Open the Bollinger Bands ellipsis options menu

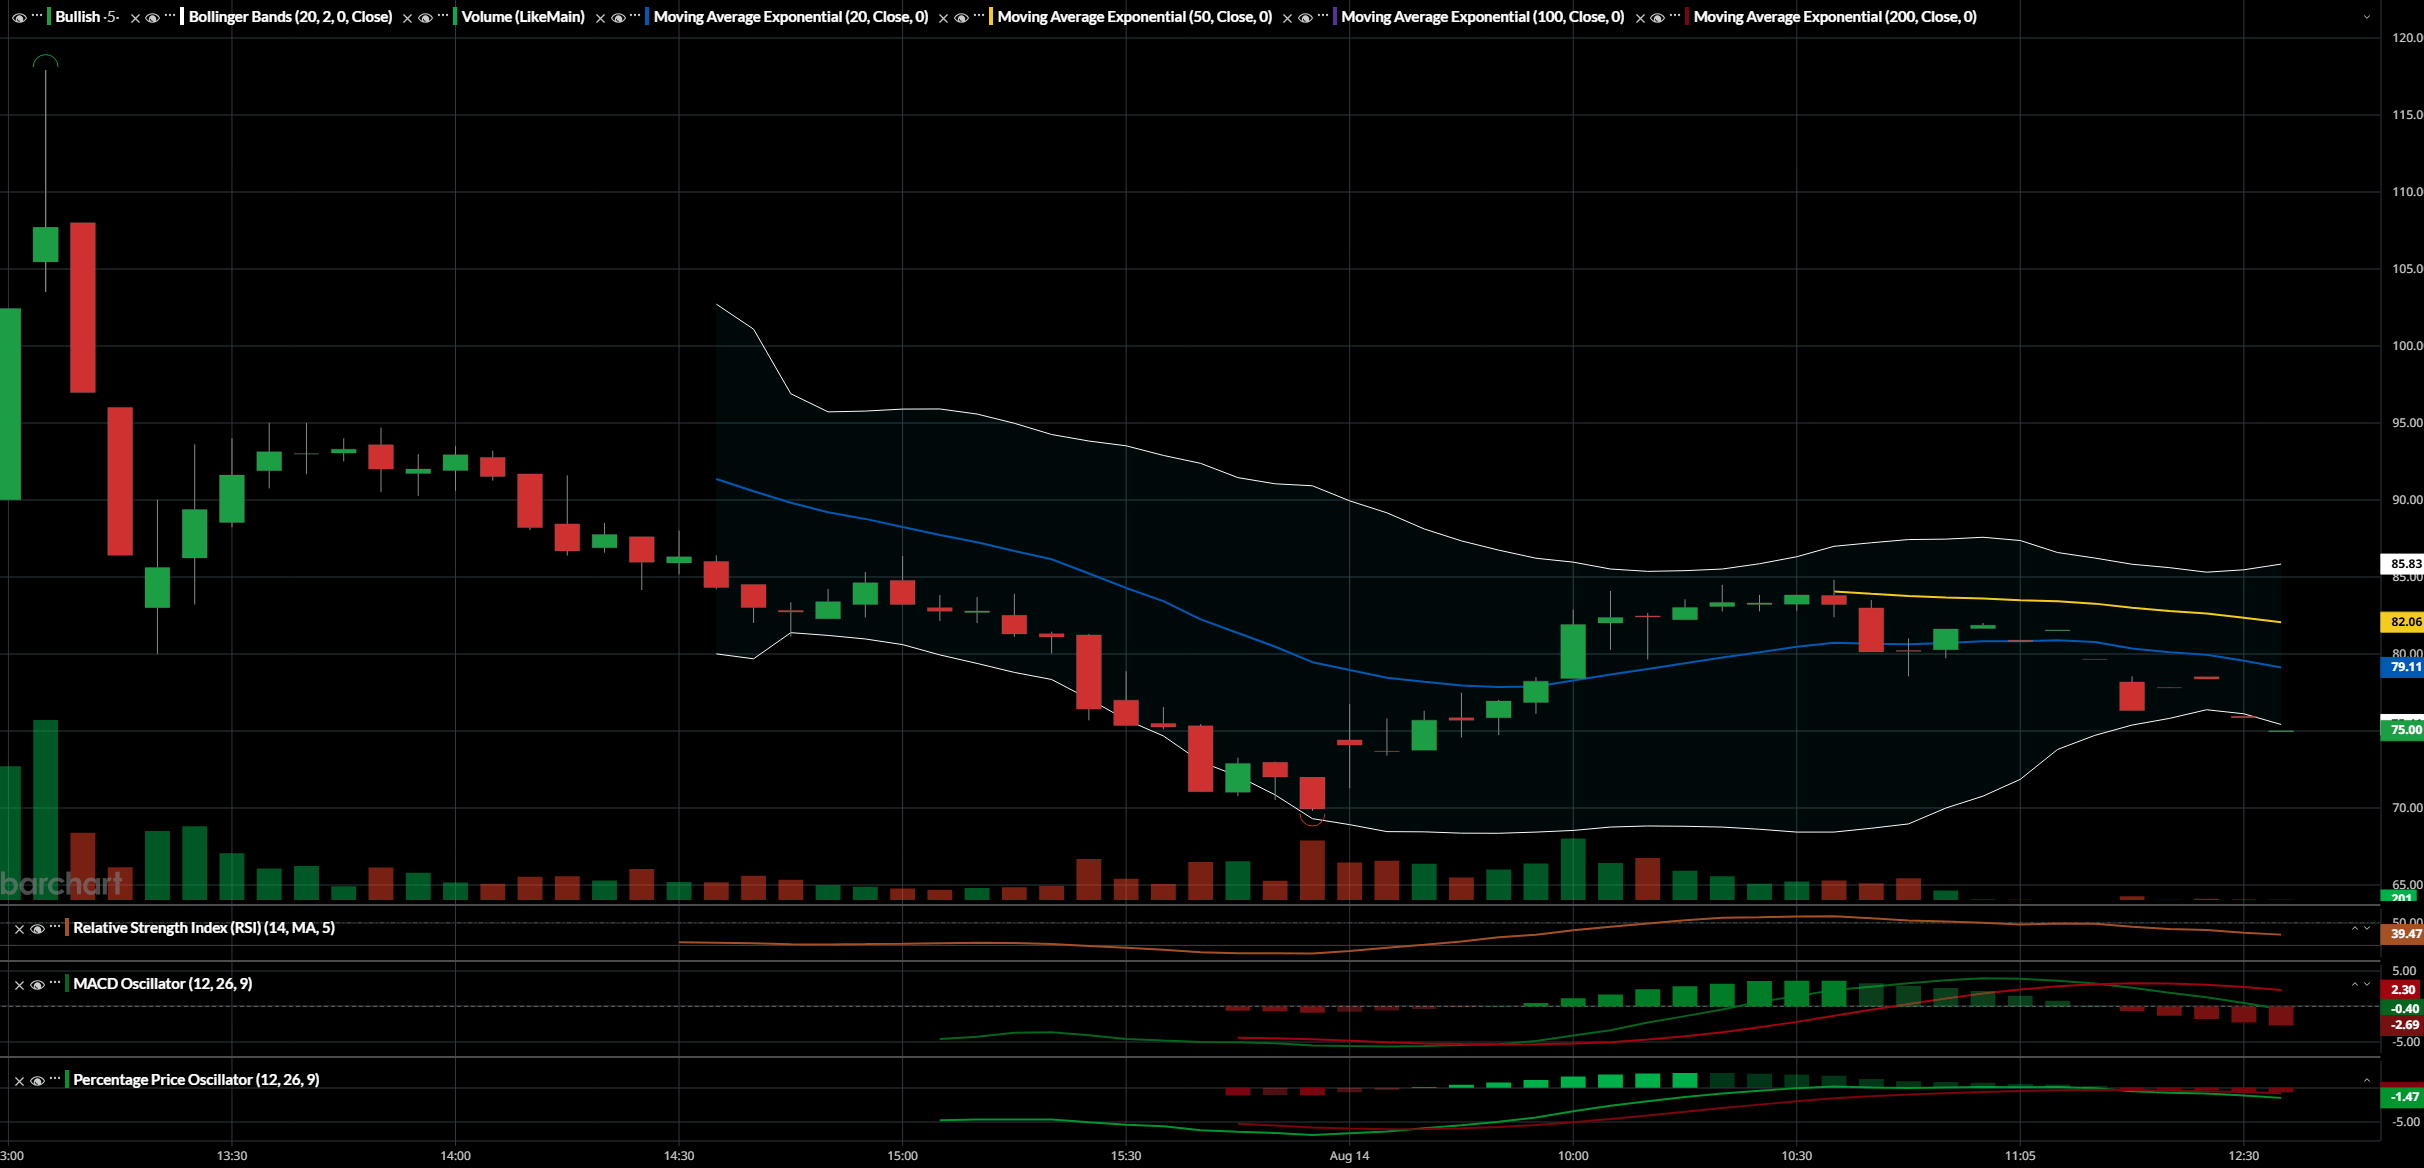point(170,17)
